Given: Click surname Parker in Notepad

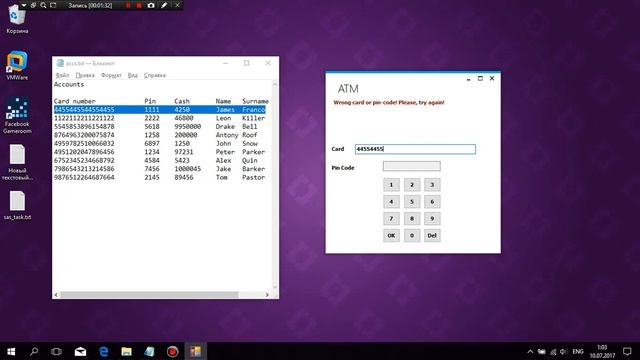Looking at the screenshot, I should click(253, 152).
